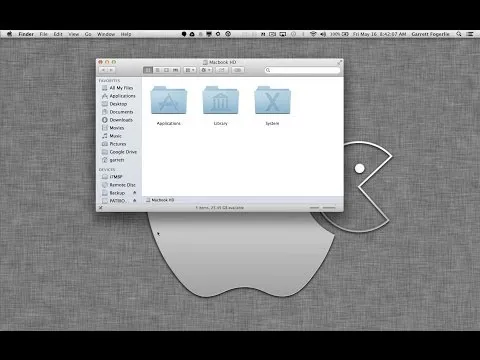Switch to icon view

pyautogui.click(x=148, y=70)
